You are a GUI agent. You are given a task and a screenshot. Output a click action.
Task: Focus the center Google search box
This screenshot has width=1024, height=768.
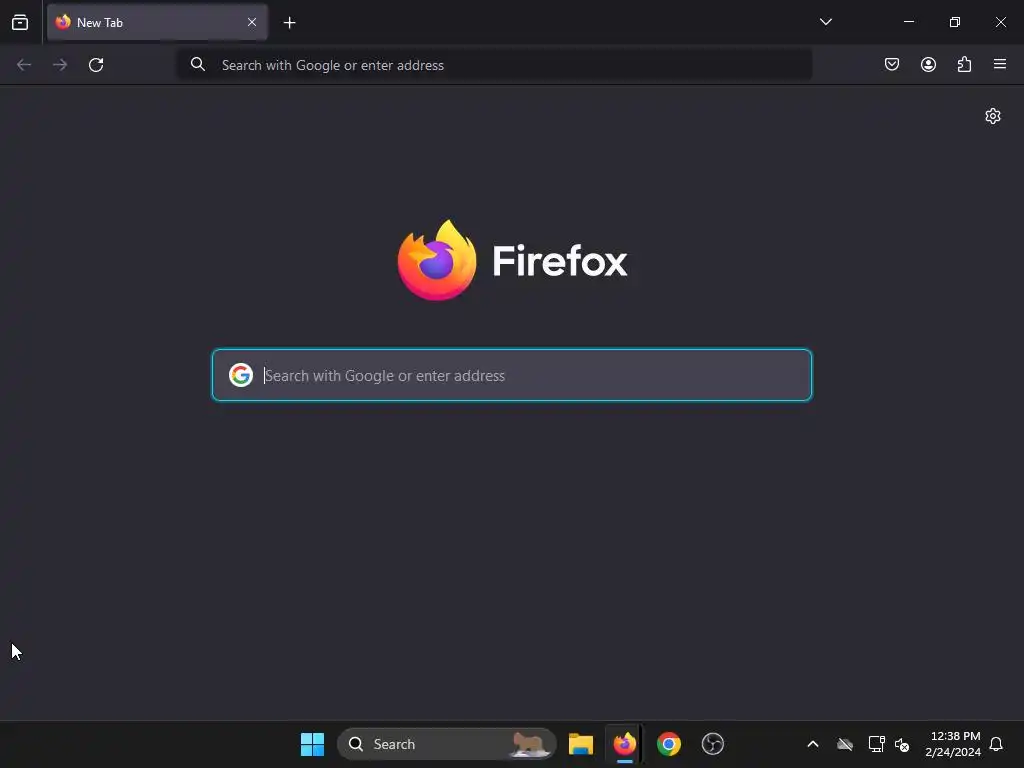(x=512, y=375)
